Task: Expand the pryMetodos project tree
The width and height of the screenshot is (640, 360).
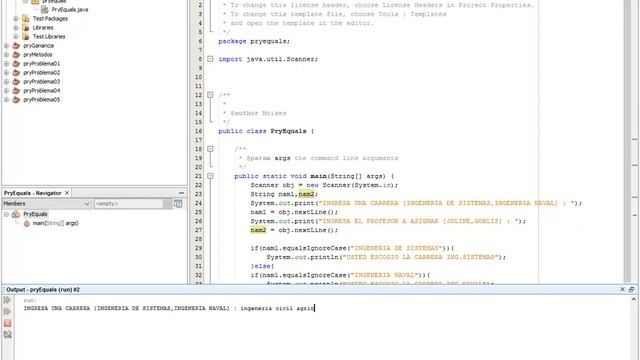Action: pyautogui.click(x=7, y=54)
